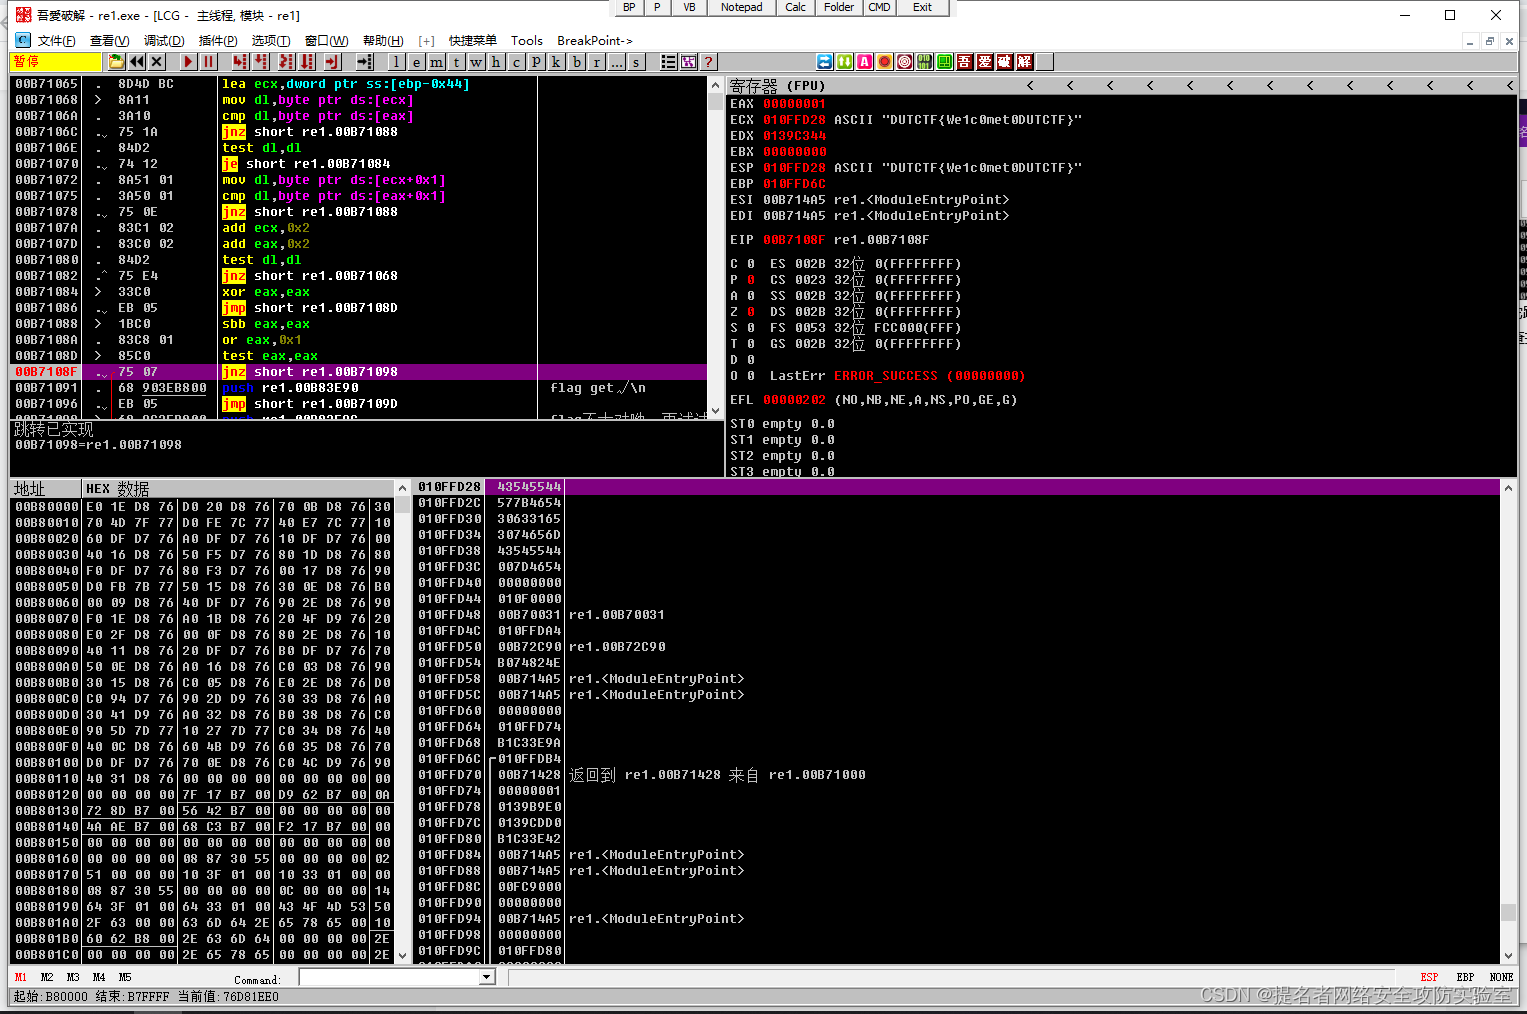The height and width of the screenshot is (1014, 1527).
Task: Open help with red question mark icon
Action: pyautogui.click(x=709, y=62)
